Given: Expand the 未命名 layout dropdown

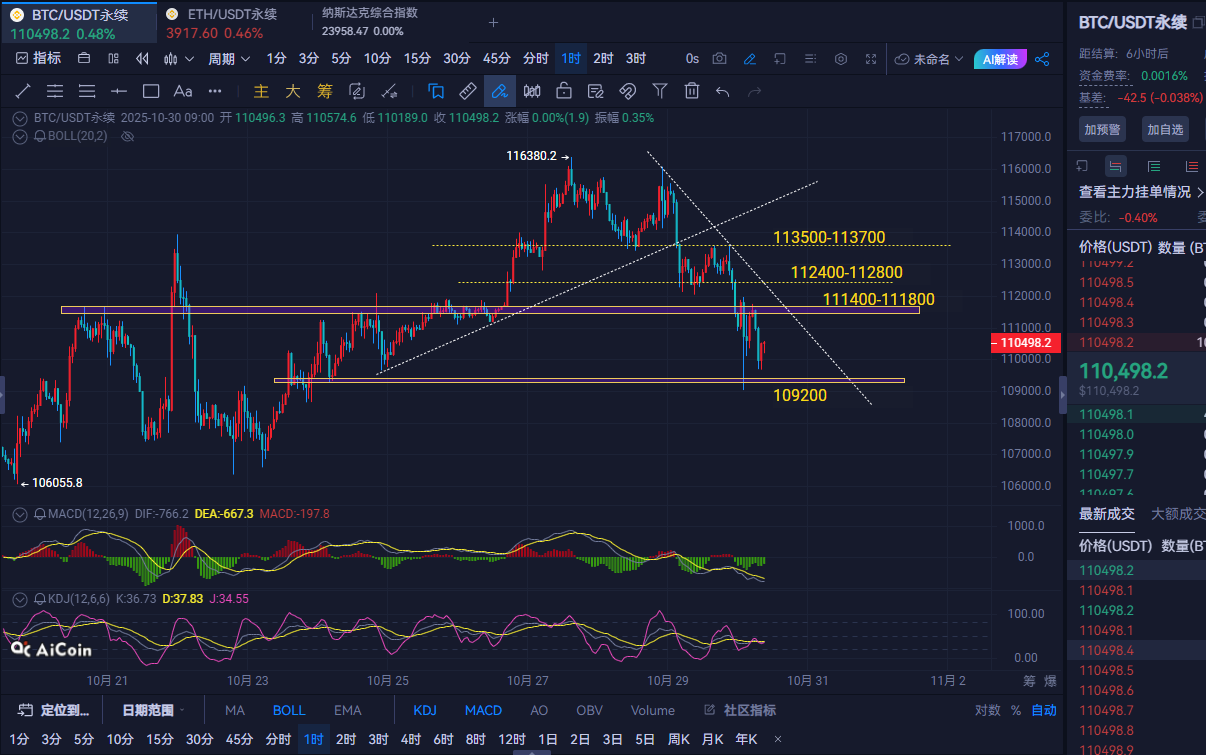Looking at the screenshot, I should [930, 59].
